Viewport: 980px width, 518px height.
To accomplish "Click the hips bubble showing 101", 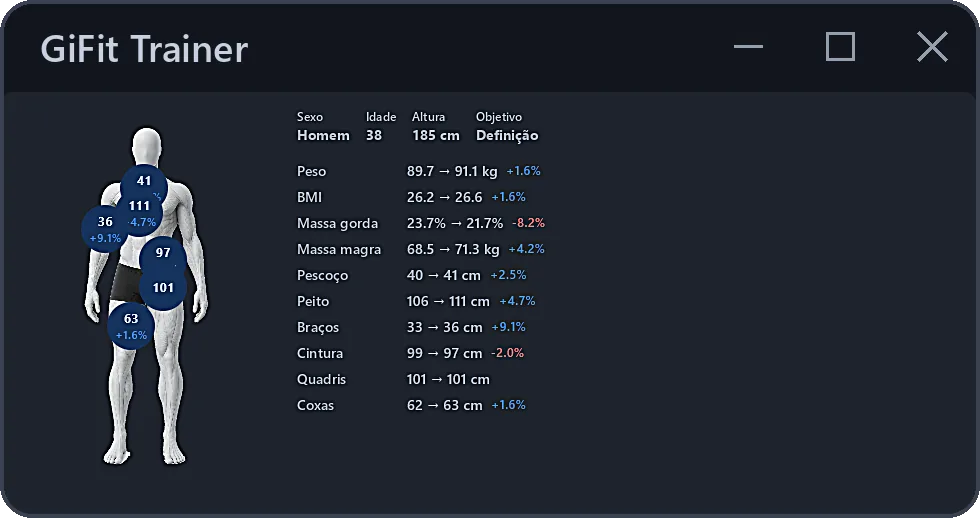I will point(163,287).
